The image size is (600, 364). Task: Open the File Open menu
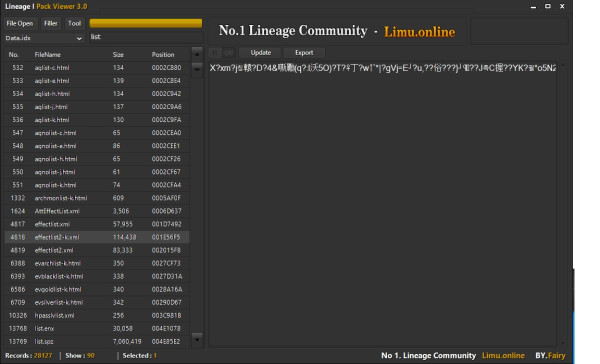20,23
